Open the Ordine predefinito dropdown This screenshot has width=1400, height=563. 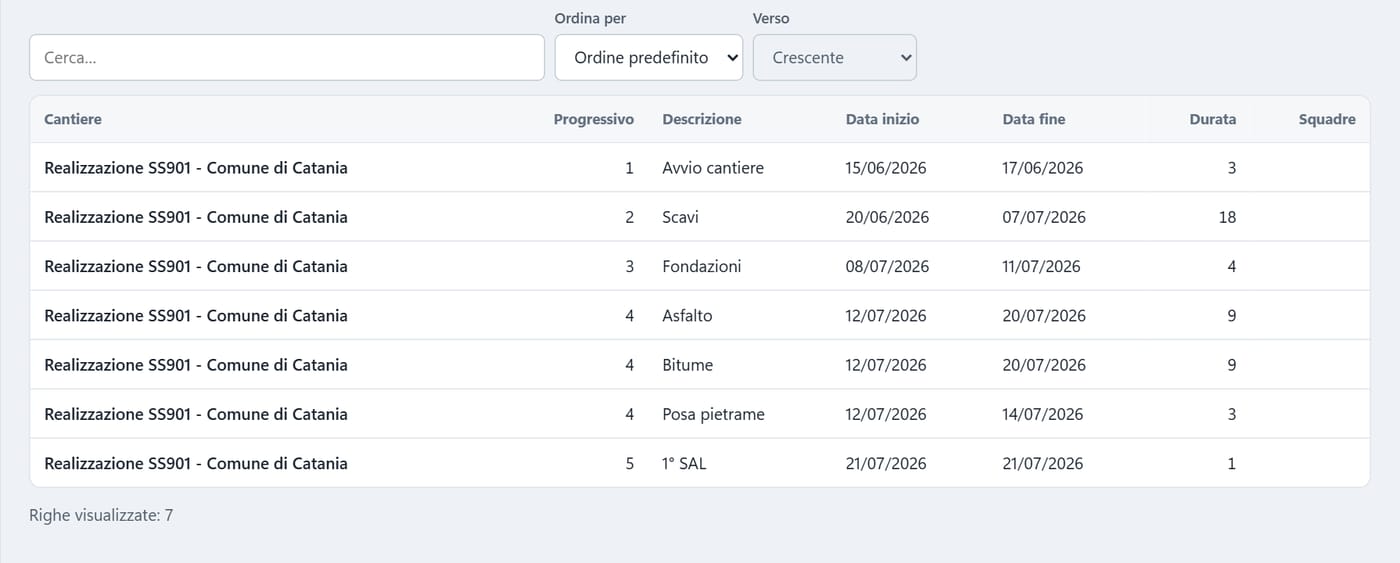pyautogui.click(x=649, y=58)
